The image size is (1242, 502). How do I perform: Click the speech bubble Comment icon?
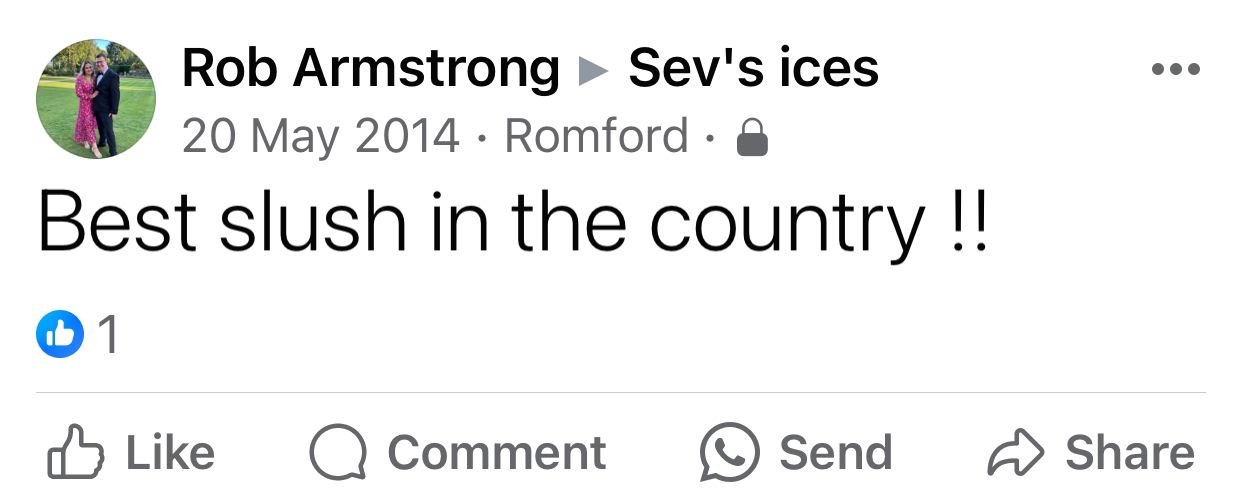(338, 453)
